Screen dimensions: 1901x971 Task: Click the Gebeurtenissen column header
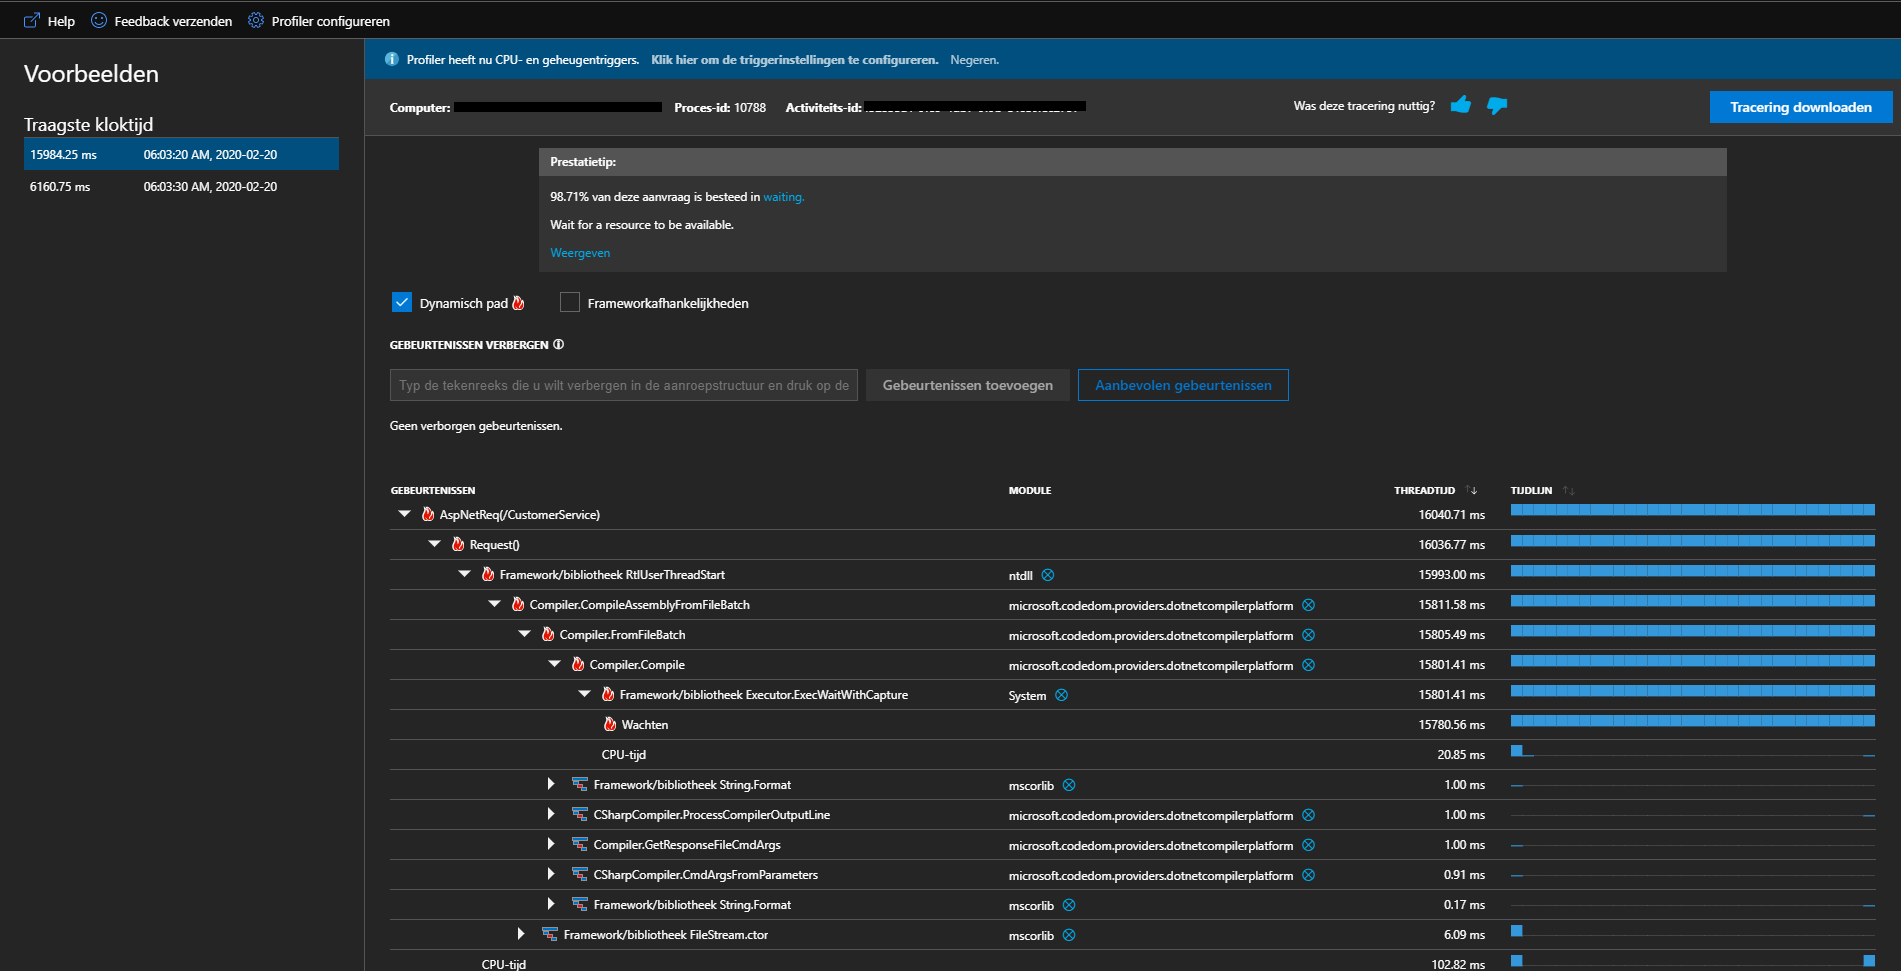tap(433, 490)
